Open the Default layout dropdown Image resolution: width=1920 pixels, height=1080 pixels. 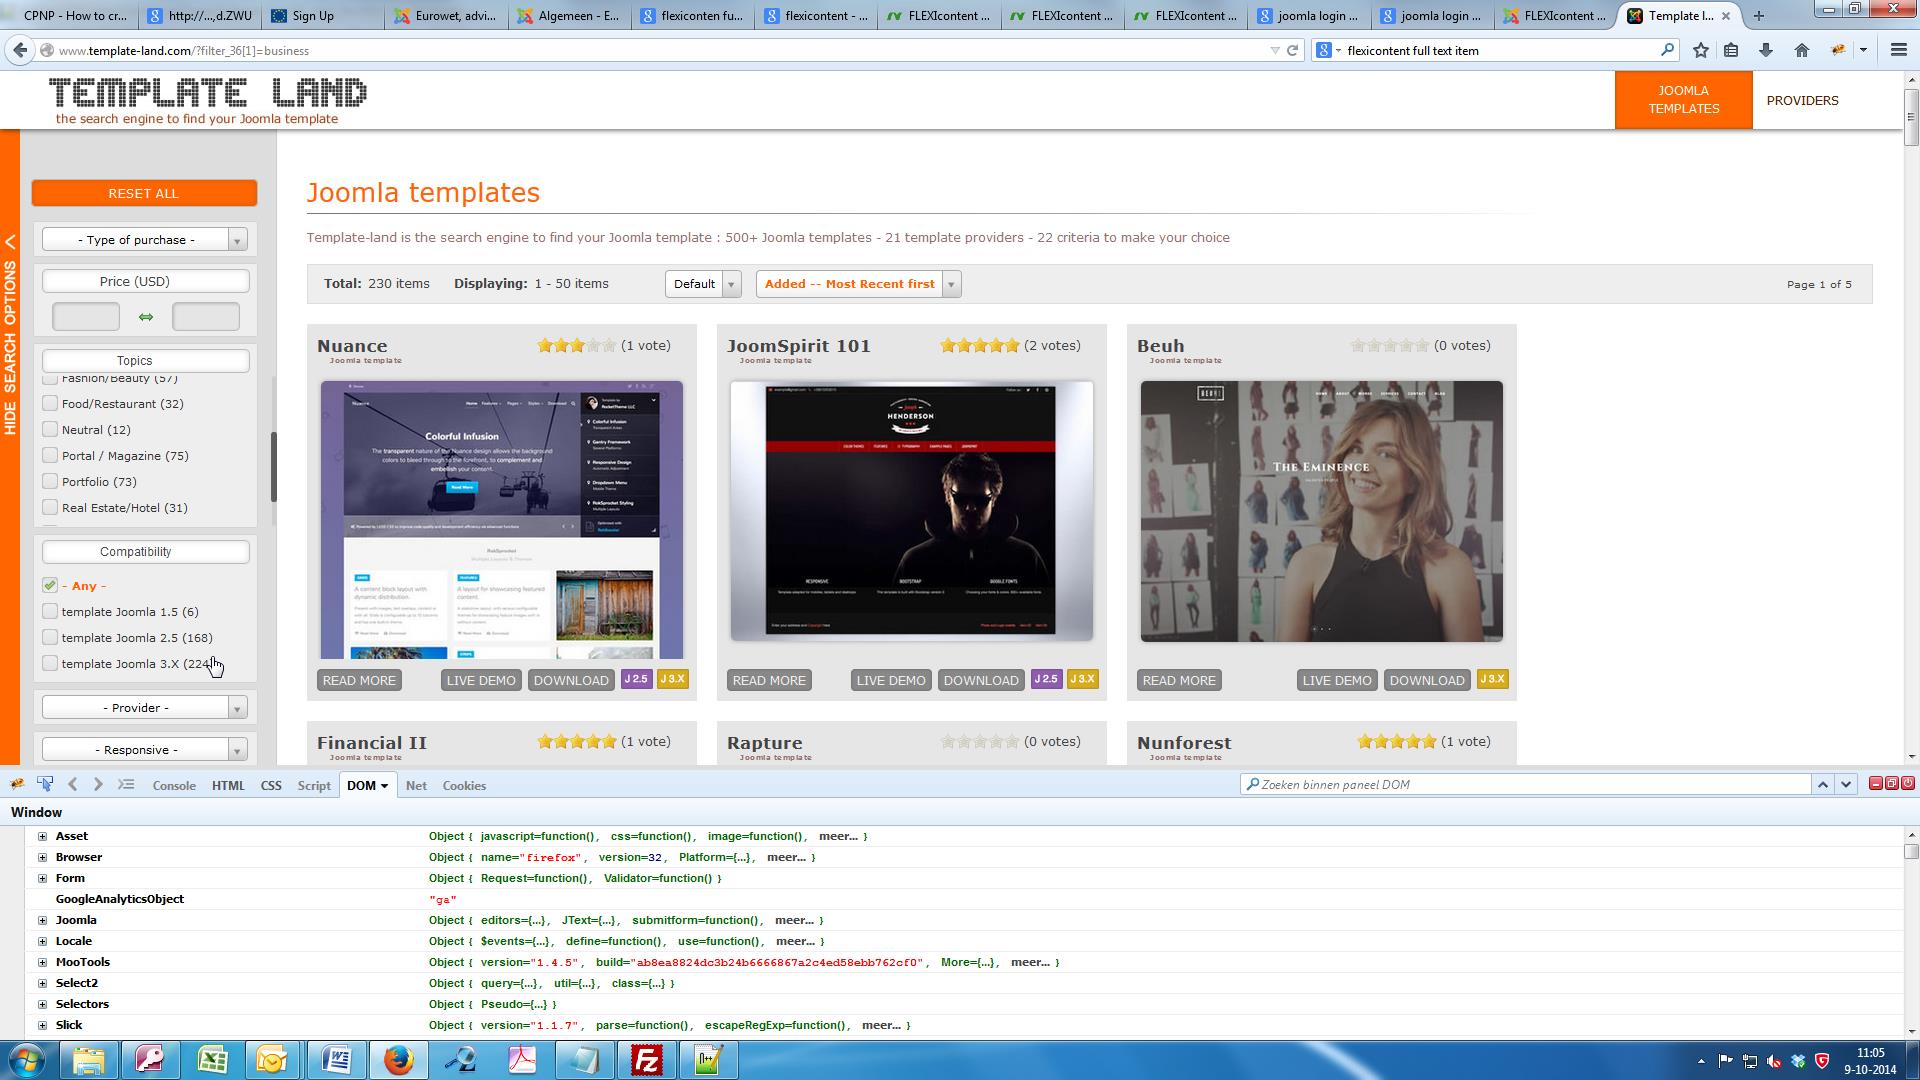pyautogui.click(x=703, y=284)
